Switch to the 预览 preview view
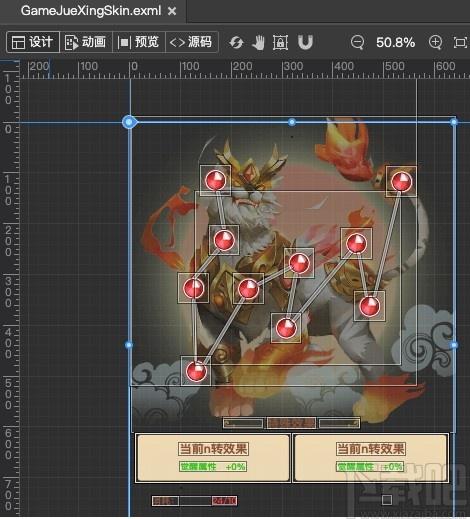The width and height of the screenshot is (470, 519). coord(139,42)
